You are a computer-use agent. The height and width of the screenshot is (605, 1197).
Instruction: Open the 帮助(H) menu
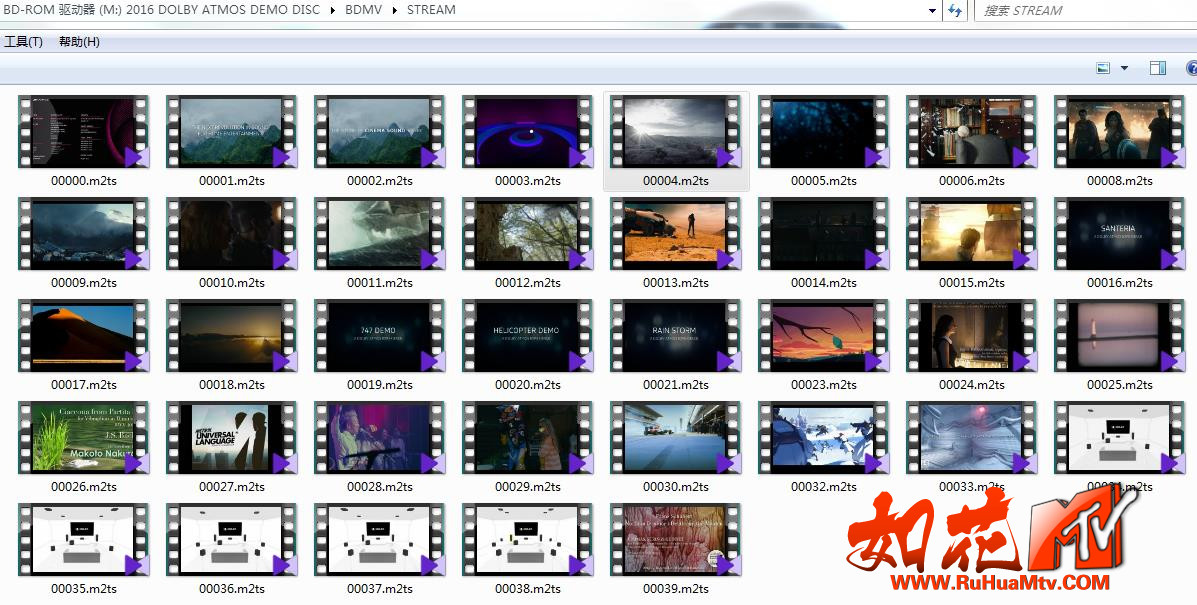(x=79, y=42)
